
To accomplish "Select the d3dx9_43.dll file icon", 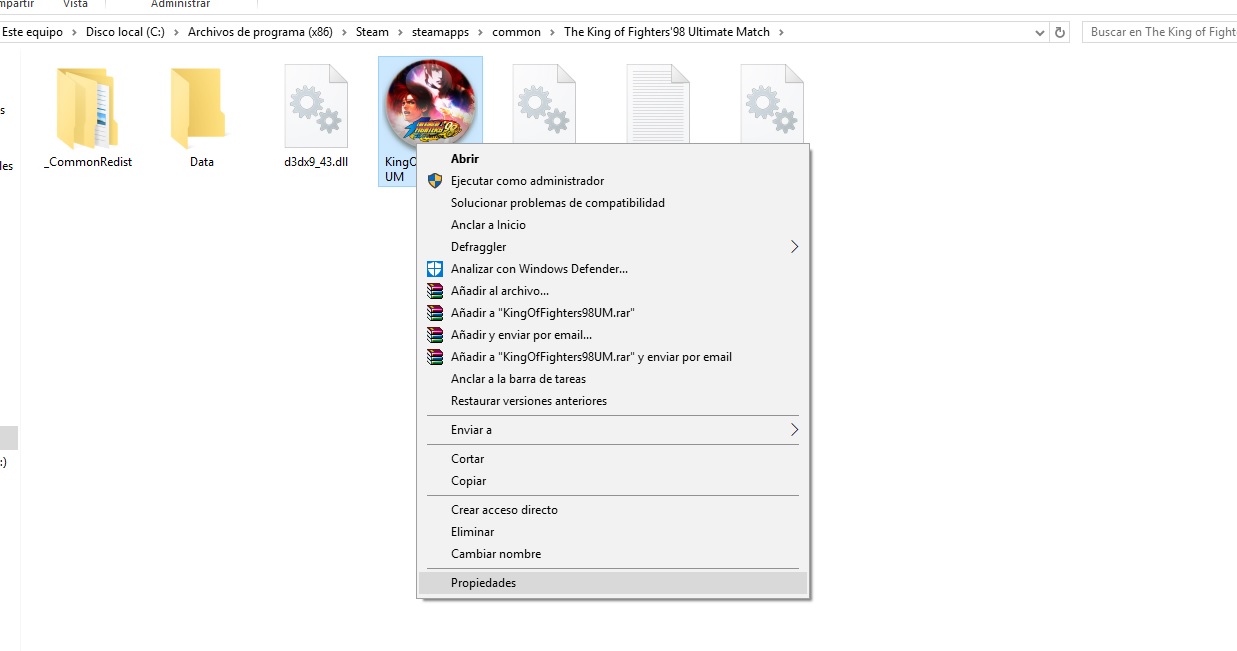I will pos(316,106).
